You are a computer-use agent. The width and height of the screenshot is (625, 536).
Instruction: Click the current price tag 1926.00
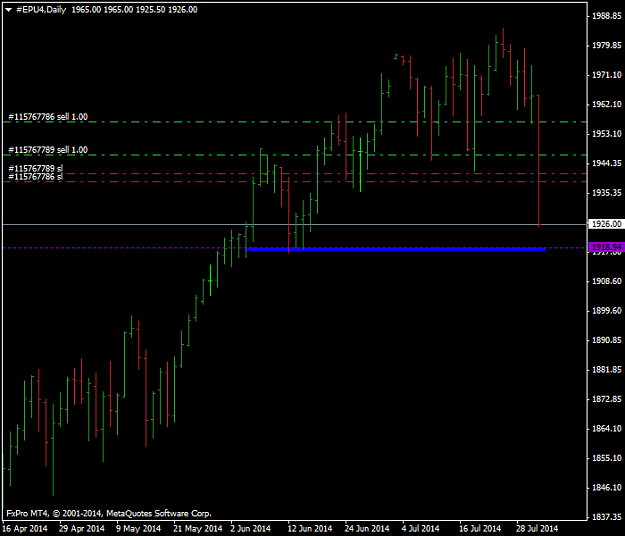point(606,224)
